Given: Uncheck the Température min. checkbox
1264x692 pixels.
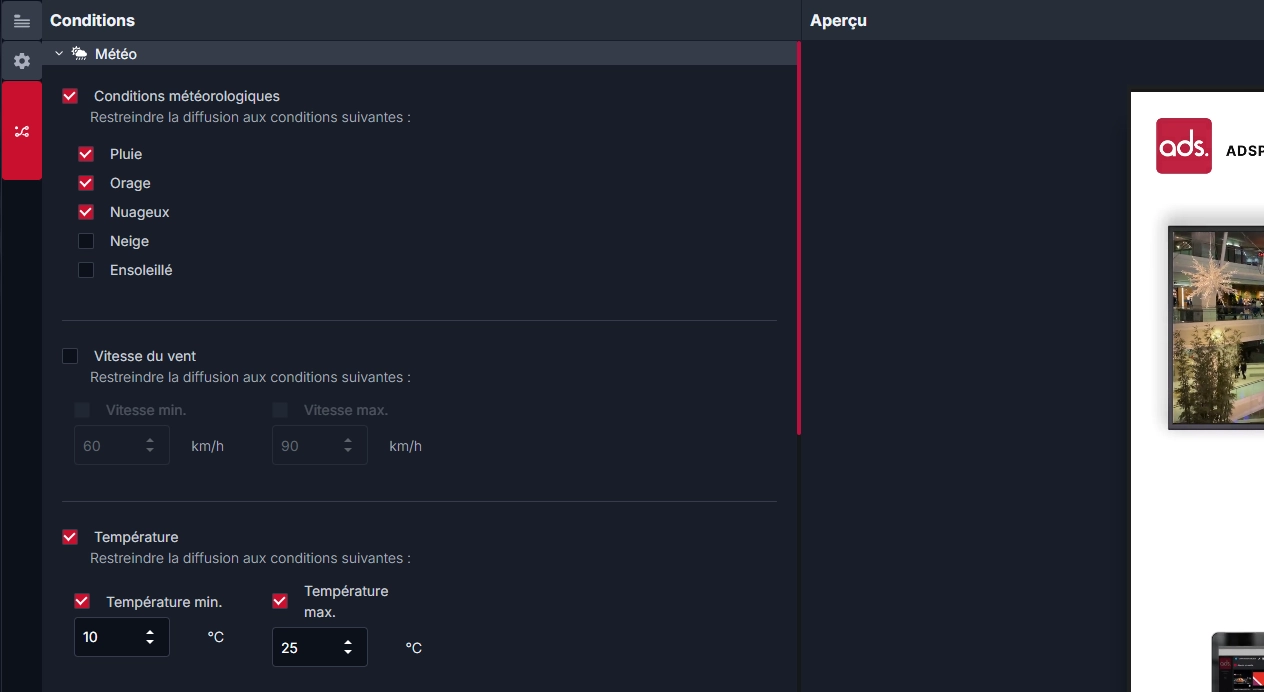Looking at the screenshot, I should pyautogui.click(x=82, y=602).
